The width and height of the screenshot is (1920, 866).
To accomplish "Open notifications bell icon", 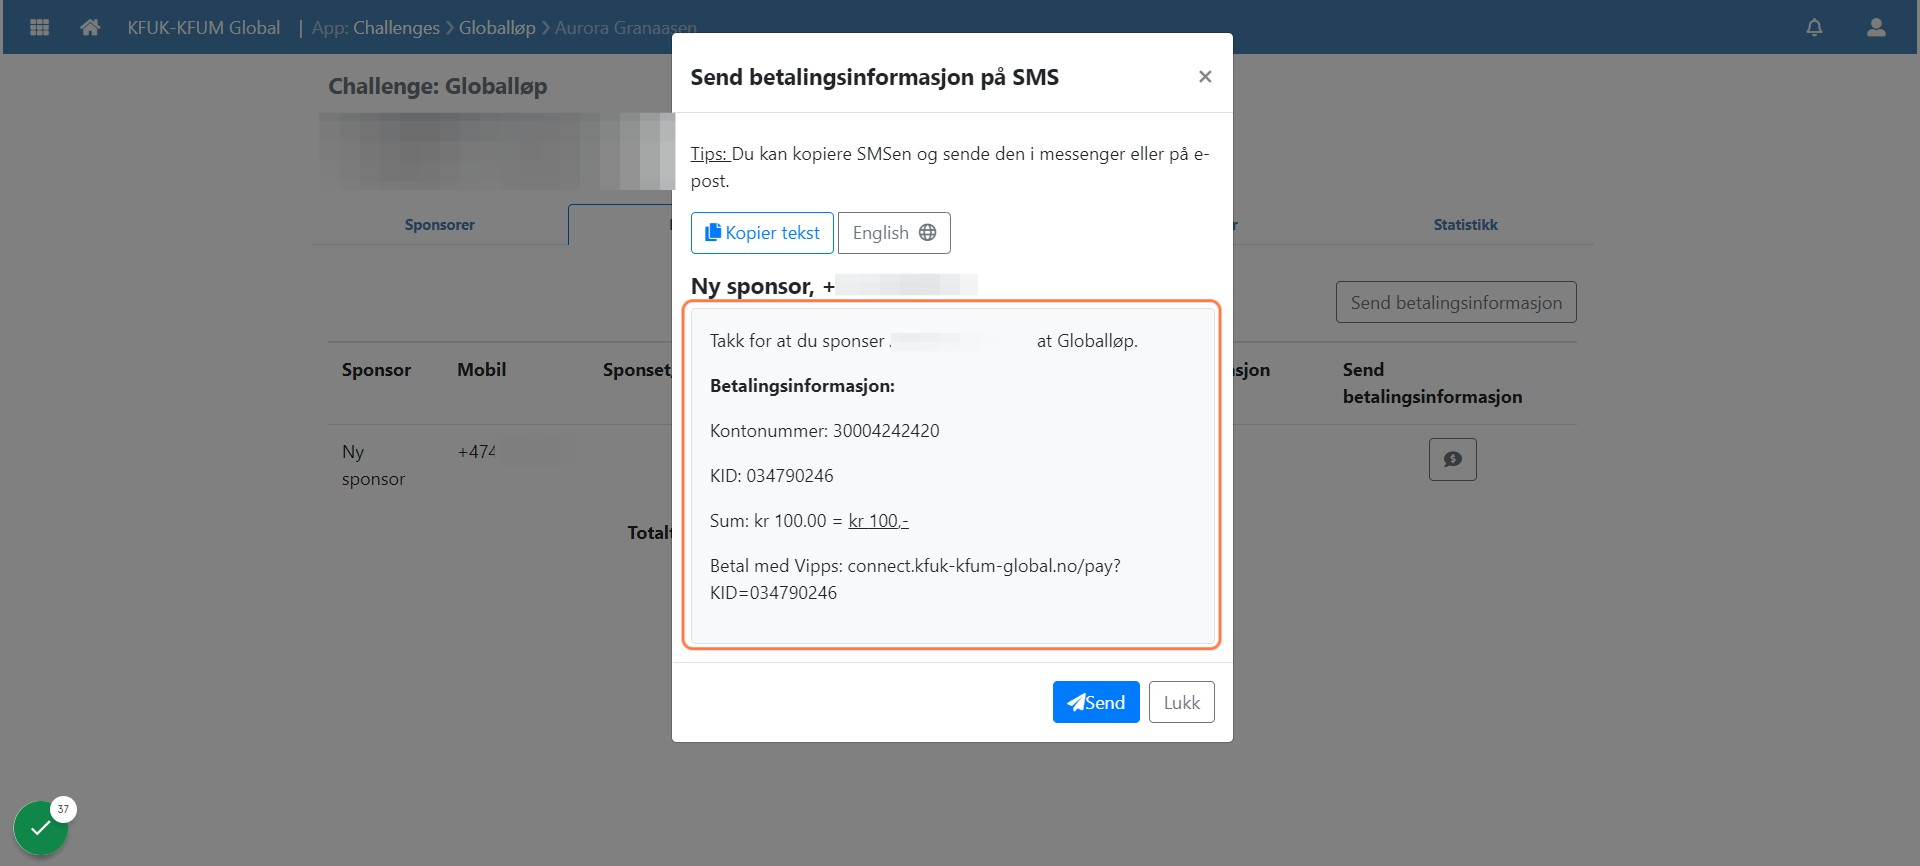I will (1814, 27).
